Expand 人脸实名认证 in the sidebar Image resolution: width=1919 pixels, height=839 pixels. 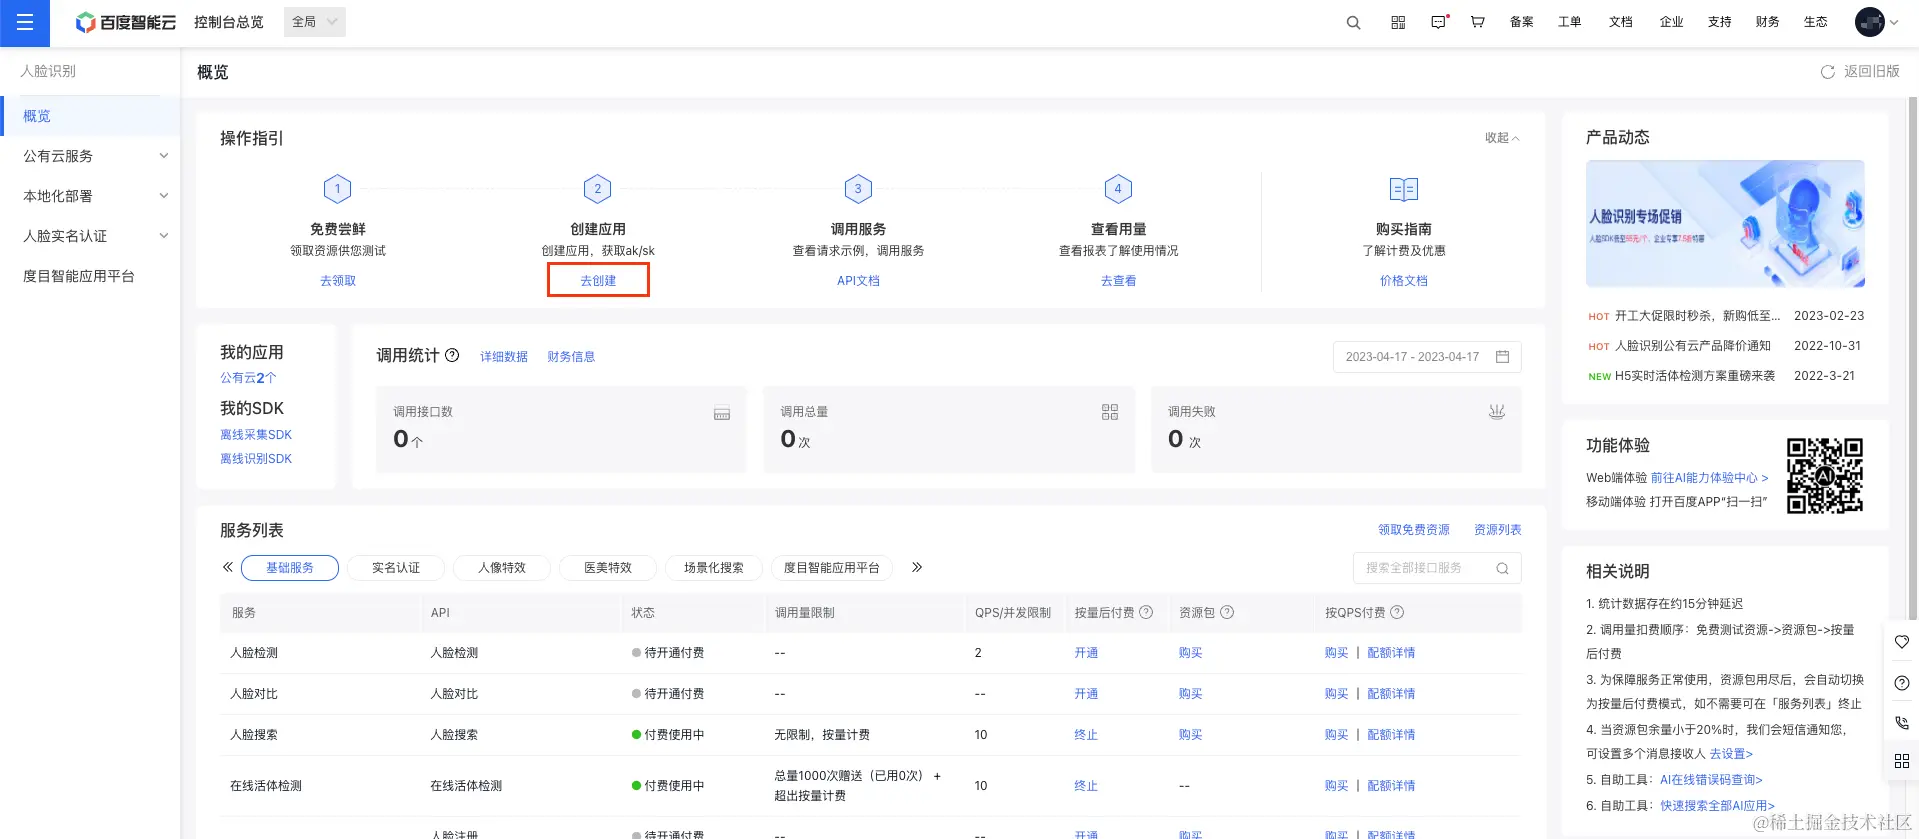(90, 236)
